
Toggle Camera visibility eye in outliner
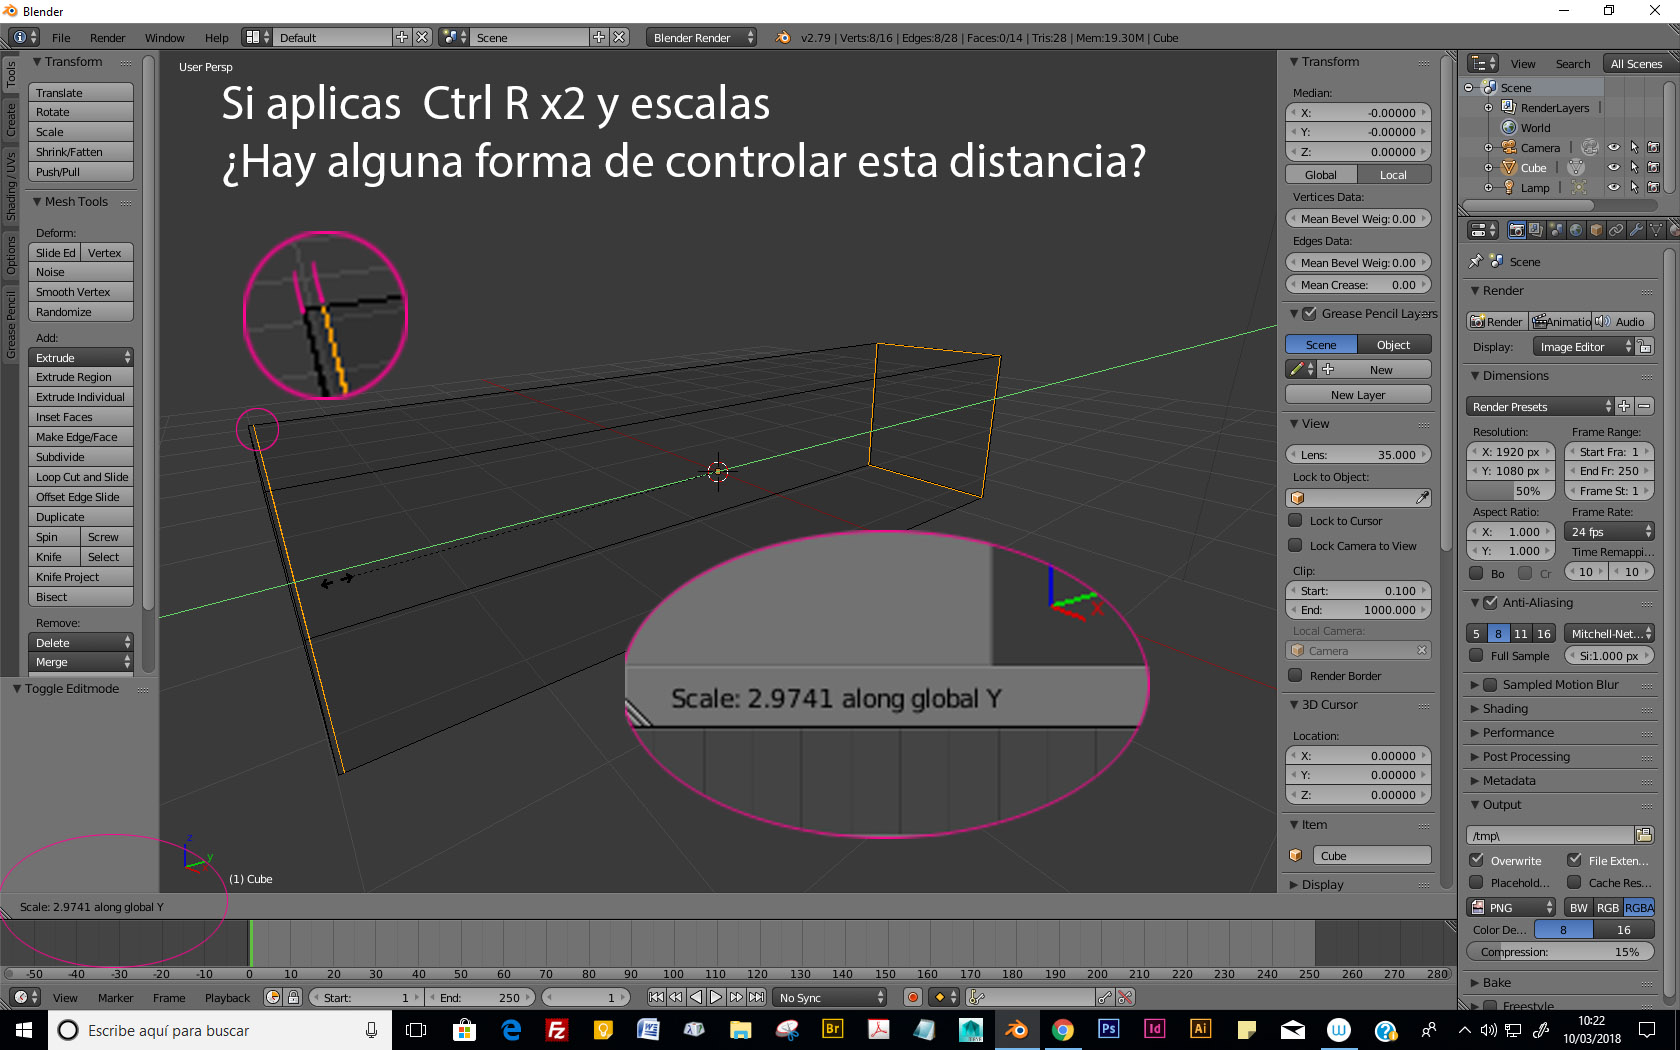click(x=1613, y=147)
